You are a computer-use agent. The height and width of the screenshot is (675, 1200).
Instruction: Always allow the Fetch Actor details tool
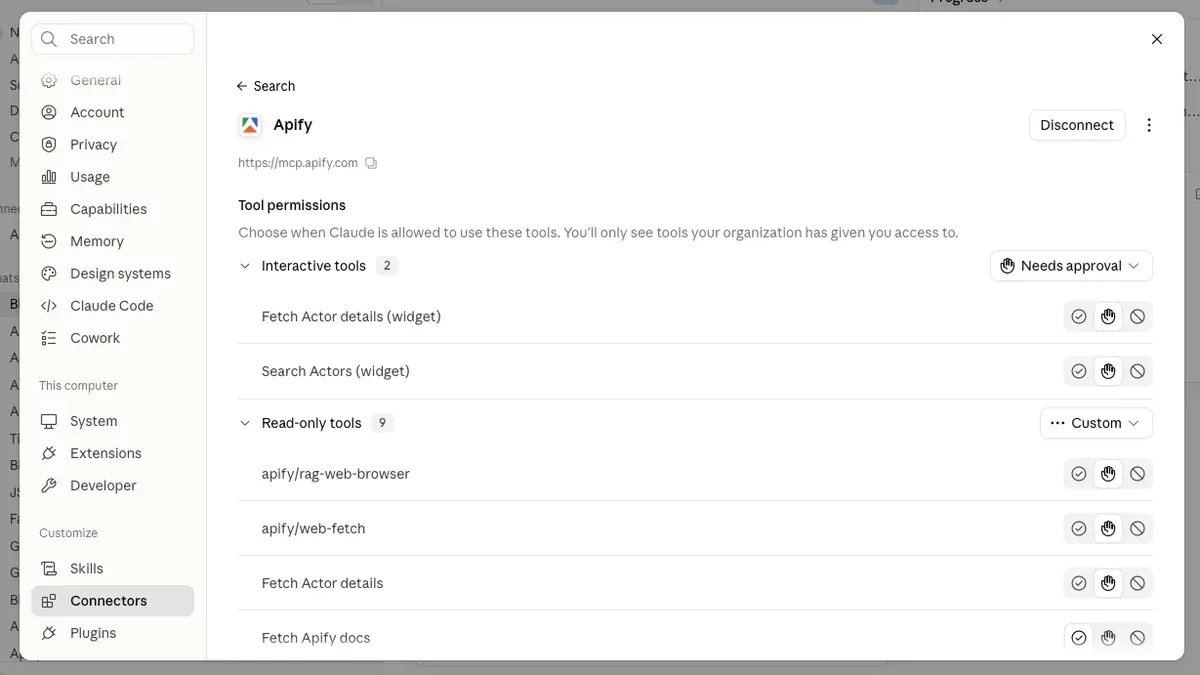point(1079,583)
